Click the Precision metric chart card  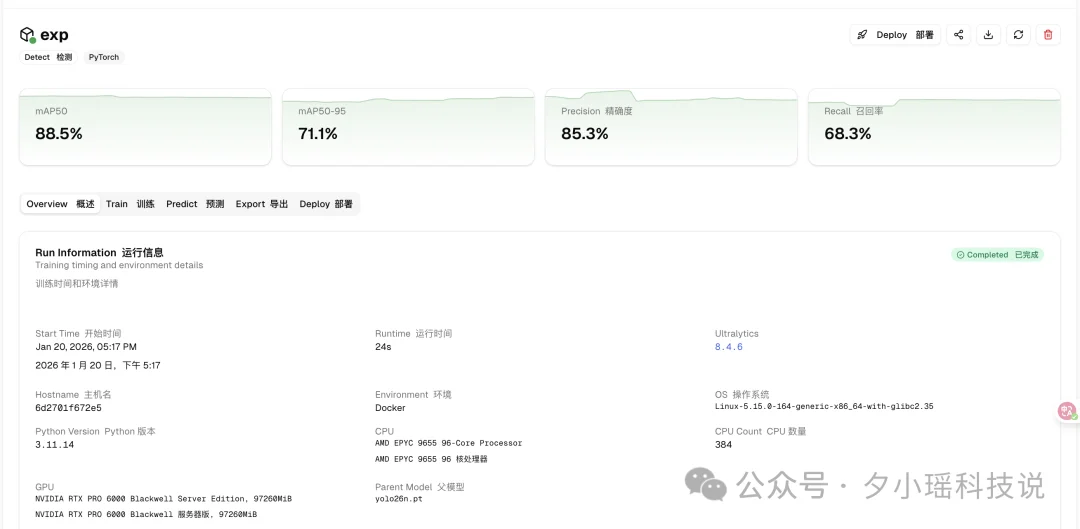671,127
